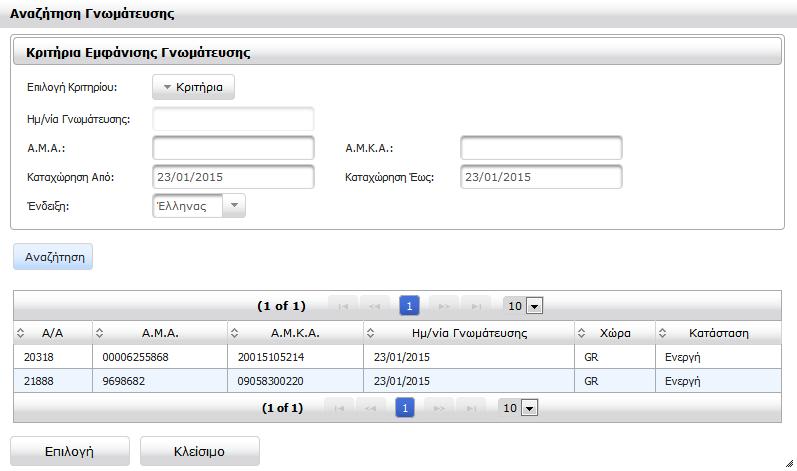The width and height of the screenshot is (797, 471).
Task: Click the Καταχώρηση Έως date field
Action: pos(541,177)
